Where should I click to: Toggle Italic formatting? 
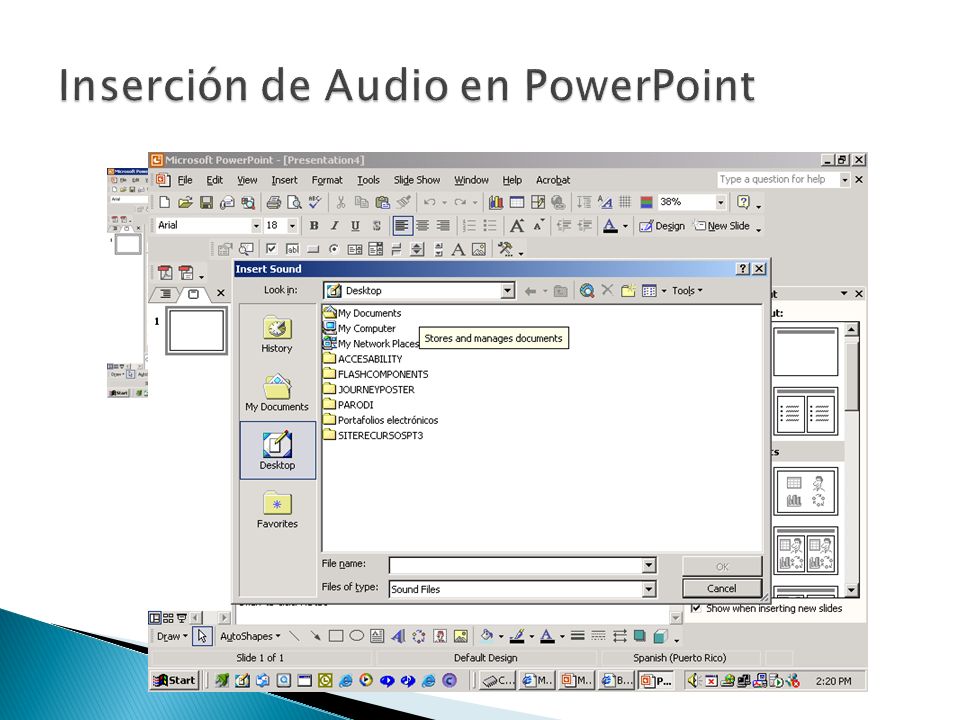(335, 226)
